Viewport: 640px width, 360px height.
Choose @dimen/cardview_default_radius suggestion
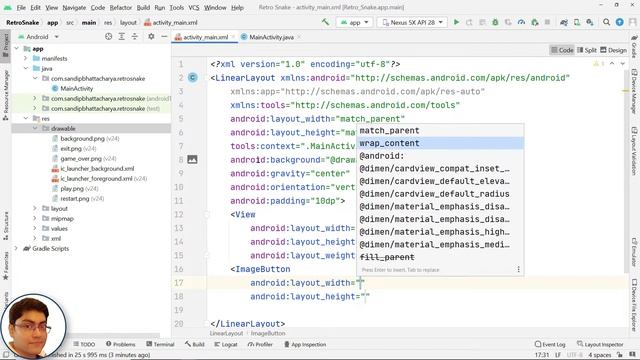[x=440, y=194]
